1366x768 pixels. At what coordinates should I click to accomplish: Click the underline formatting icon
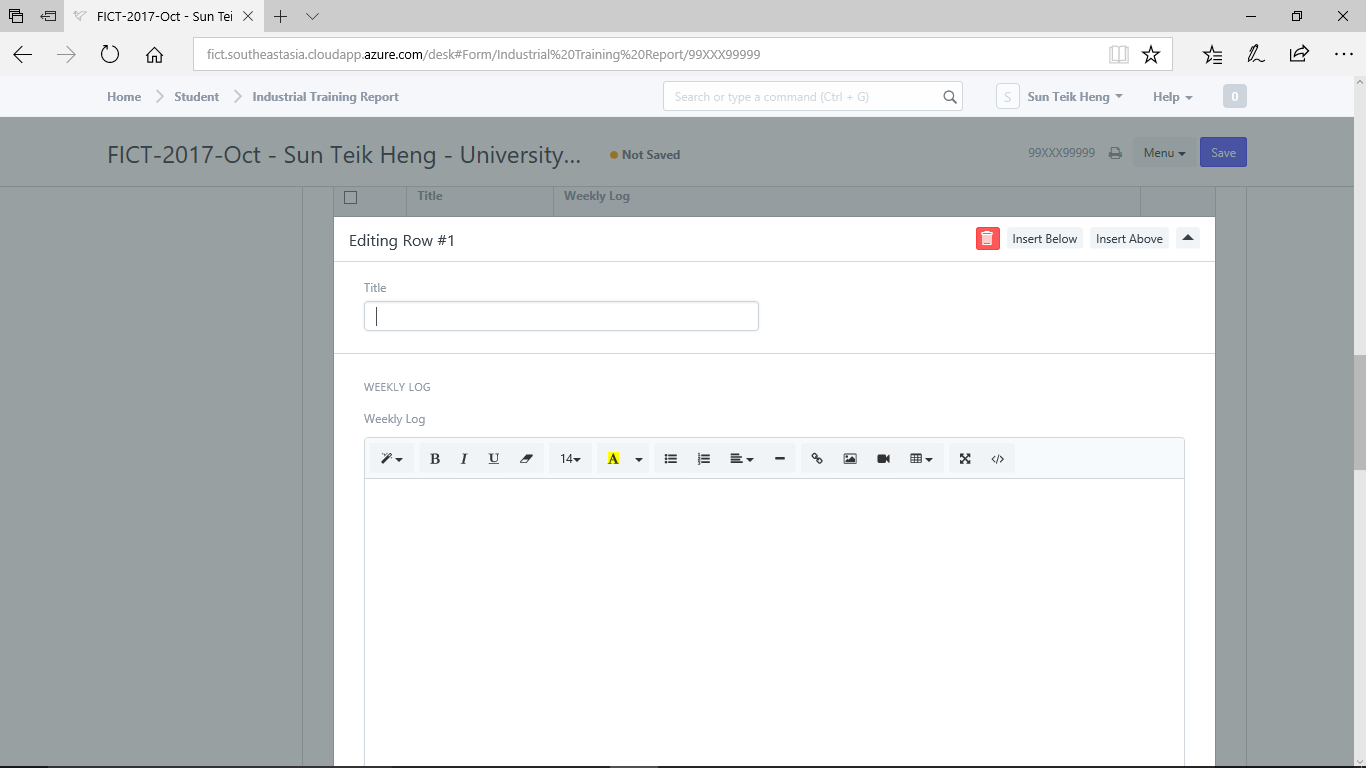pos(494,459)
